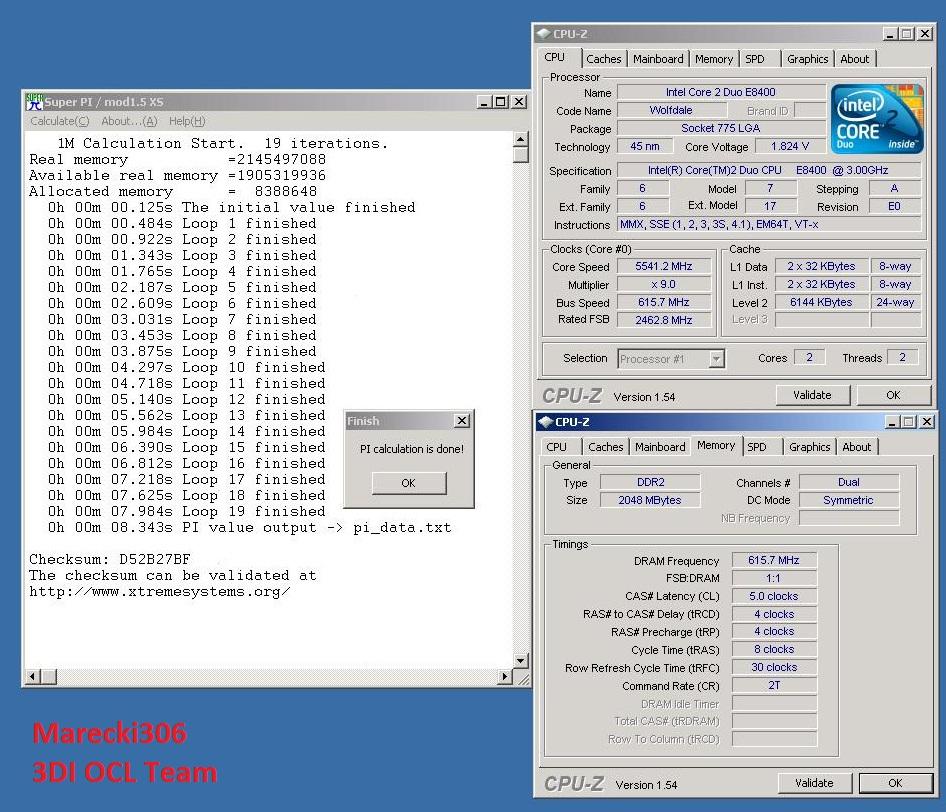Select CPU tab in lower CPU-Z window
The image size is (946, 812).
[x=556, y=447]
